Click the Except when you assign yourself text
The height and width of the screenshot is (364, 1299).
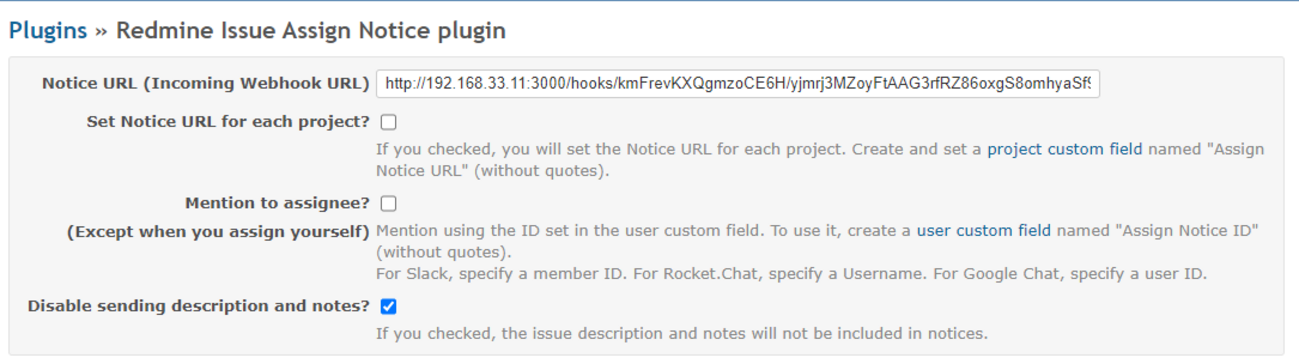(x=219, y=232)
